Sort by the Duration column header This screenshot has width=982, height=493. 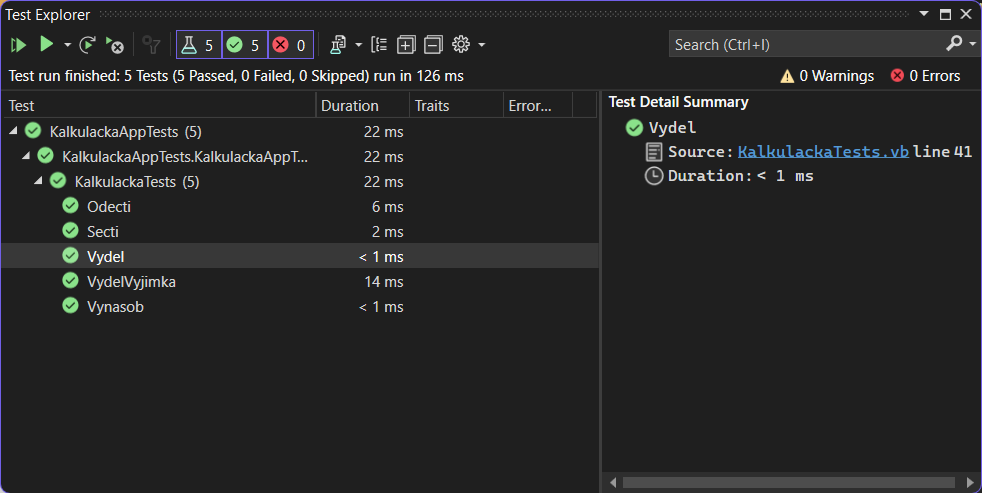(x=363, y=105)
